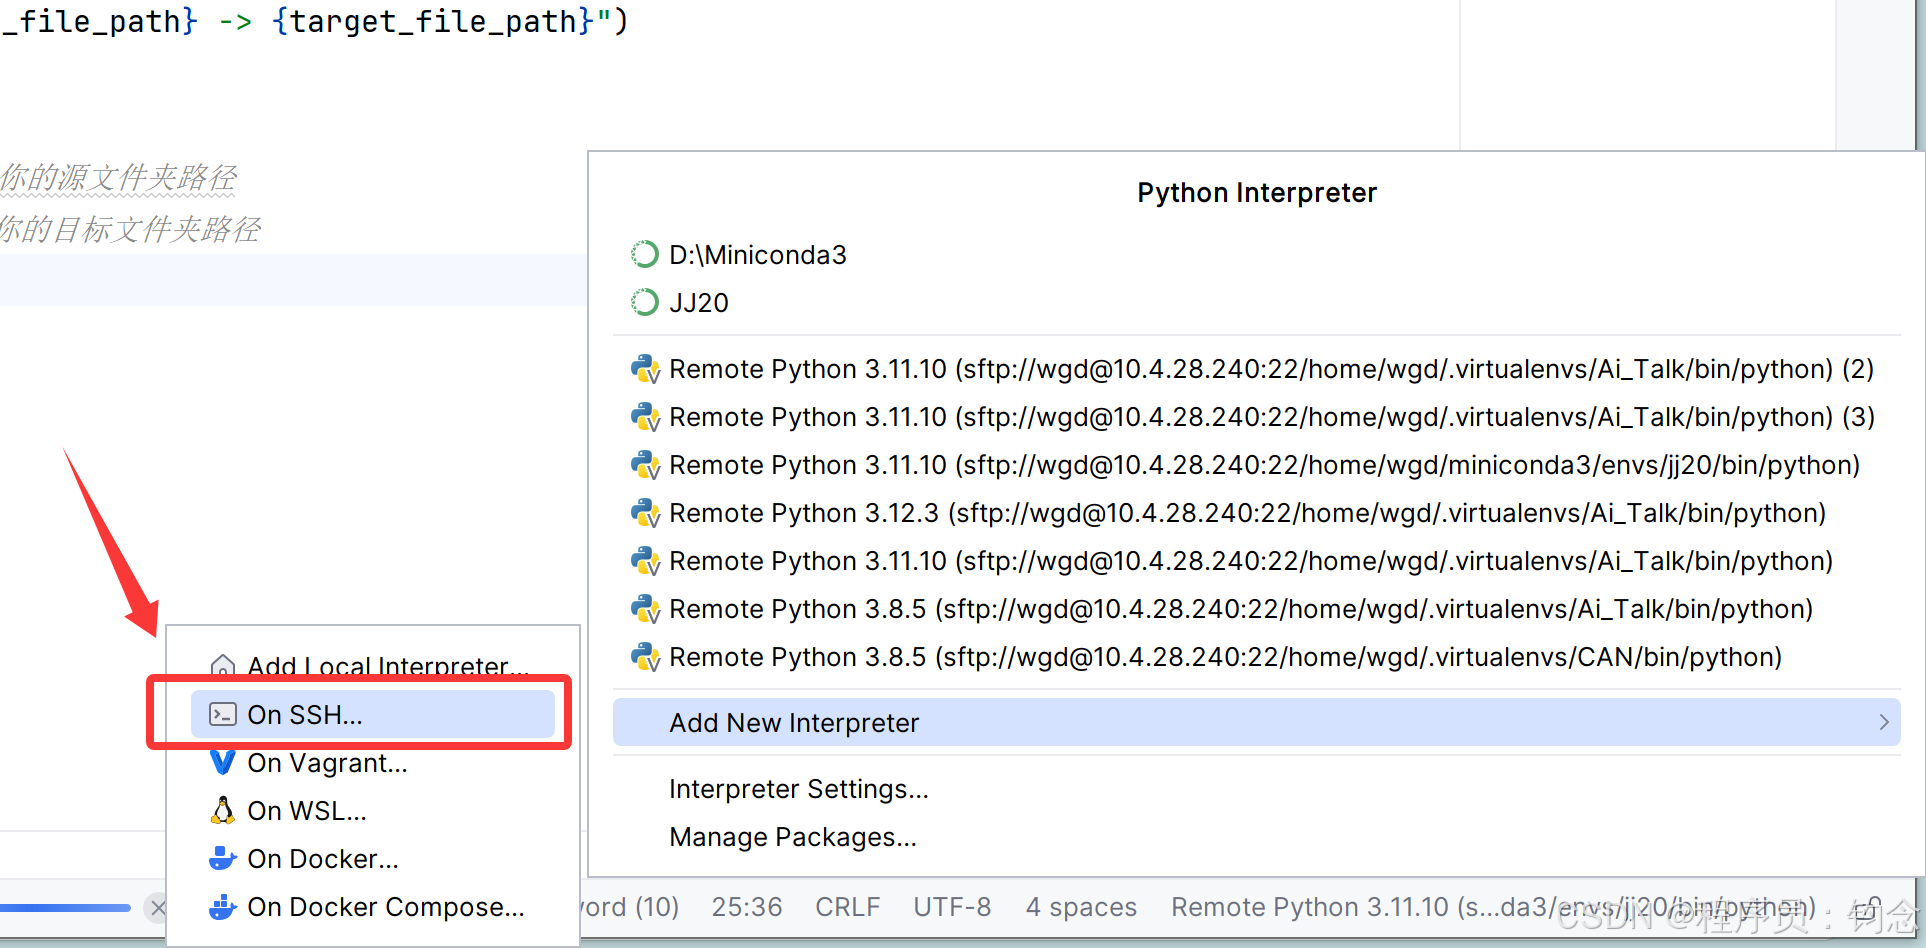This screenshot has width=1926, height=948.
Task: Open Manage Packages
Action: pos(793,837)
